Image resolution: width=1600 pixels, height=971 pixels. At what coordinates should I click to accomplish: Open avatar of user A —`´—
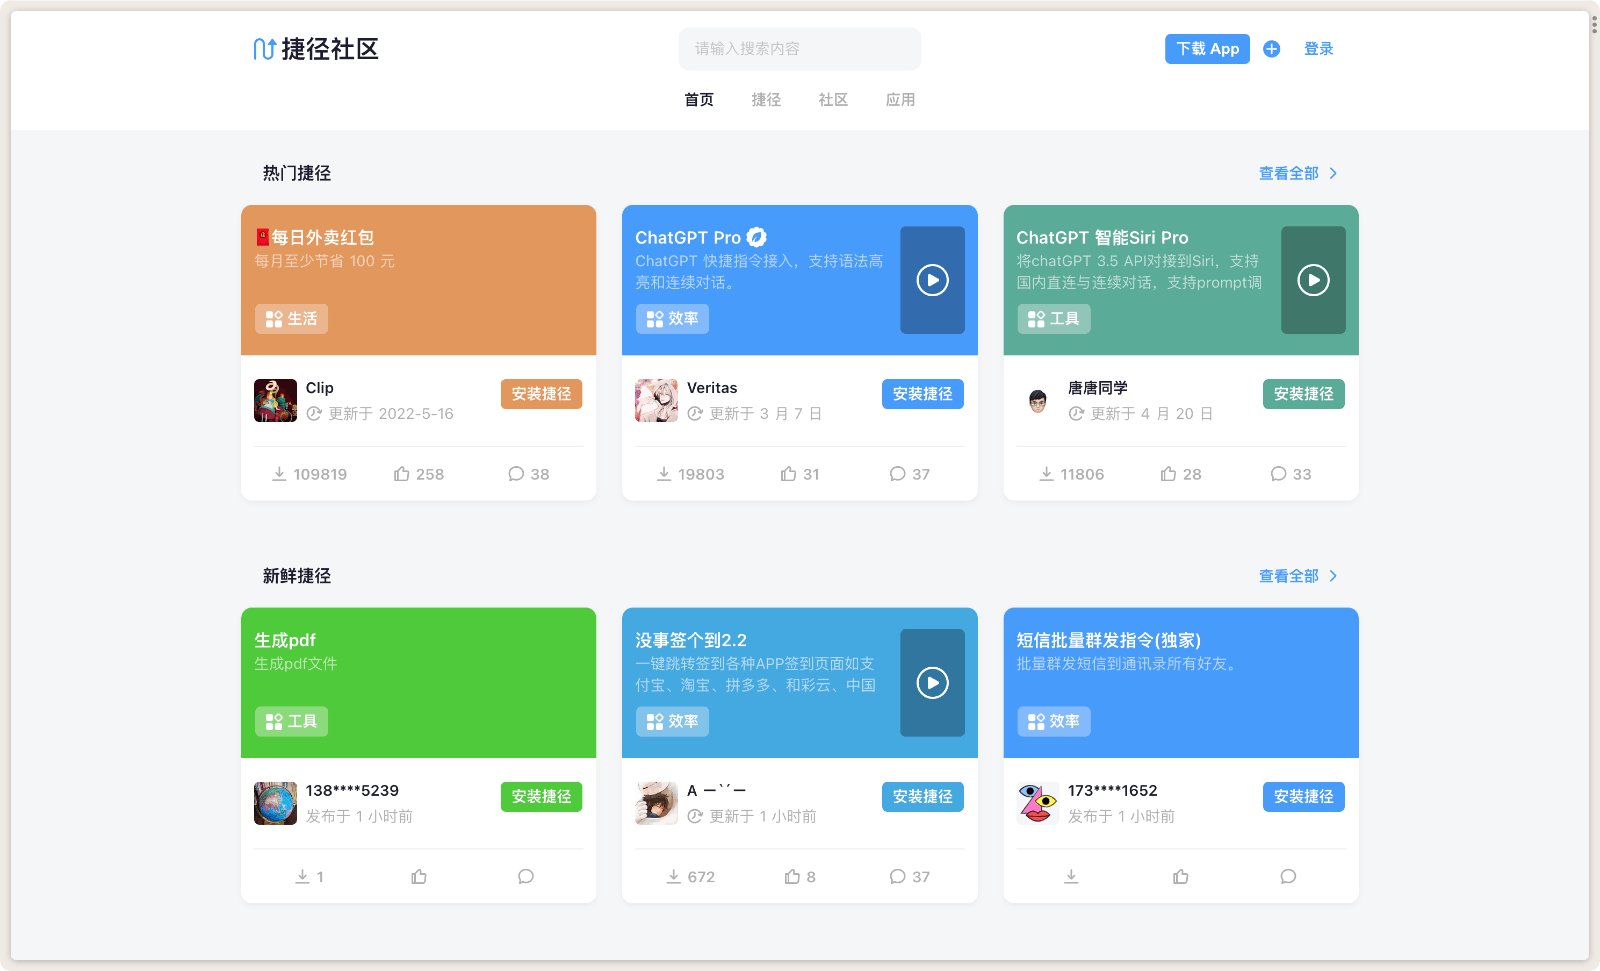click(x=656, y=803)
